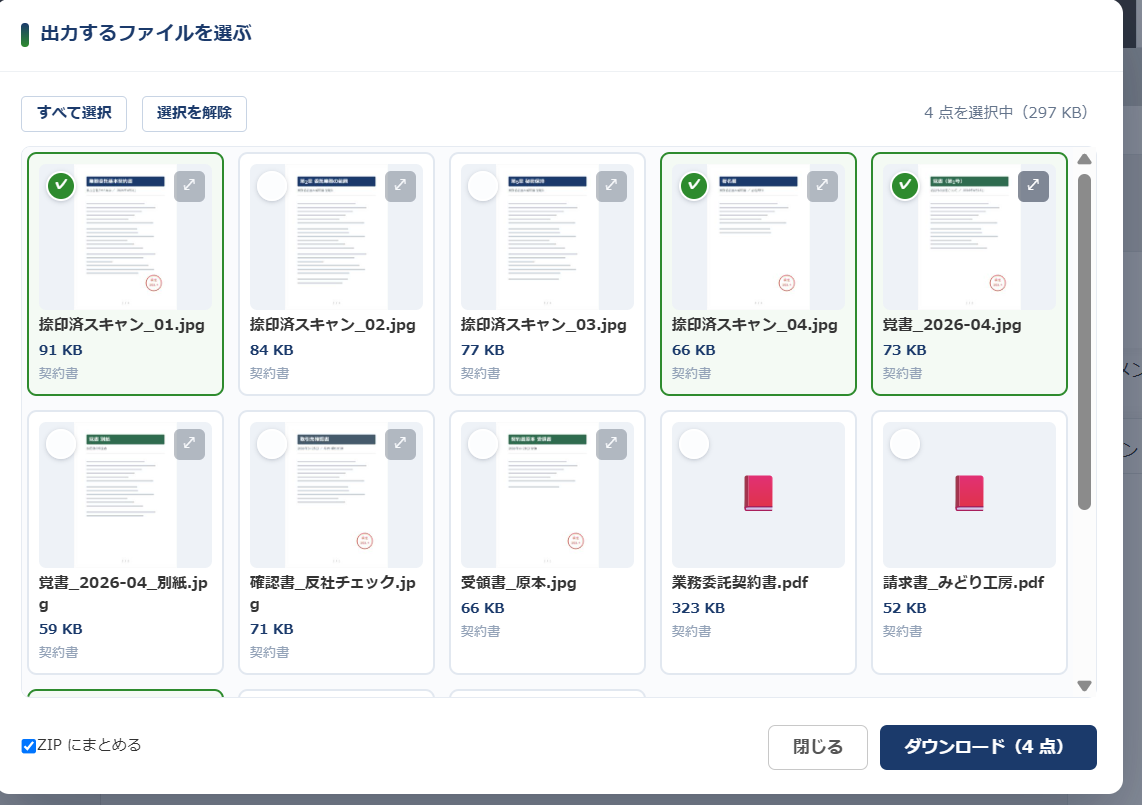The height and width of the screenshot is (805, 1142).
Task: Deselect 捺印済スキャン_04.jpg checkmark
Action: pos(694,186)
